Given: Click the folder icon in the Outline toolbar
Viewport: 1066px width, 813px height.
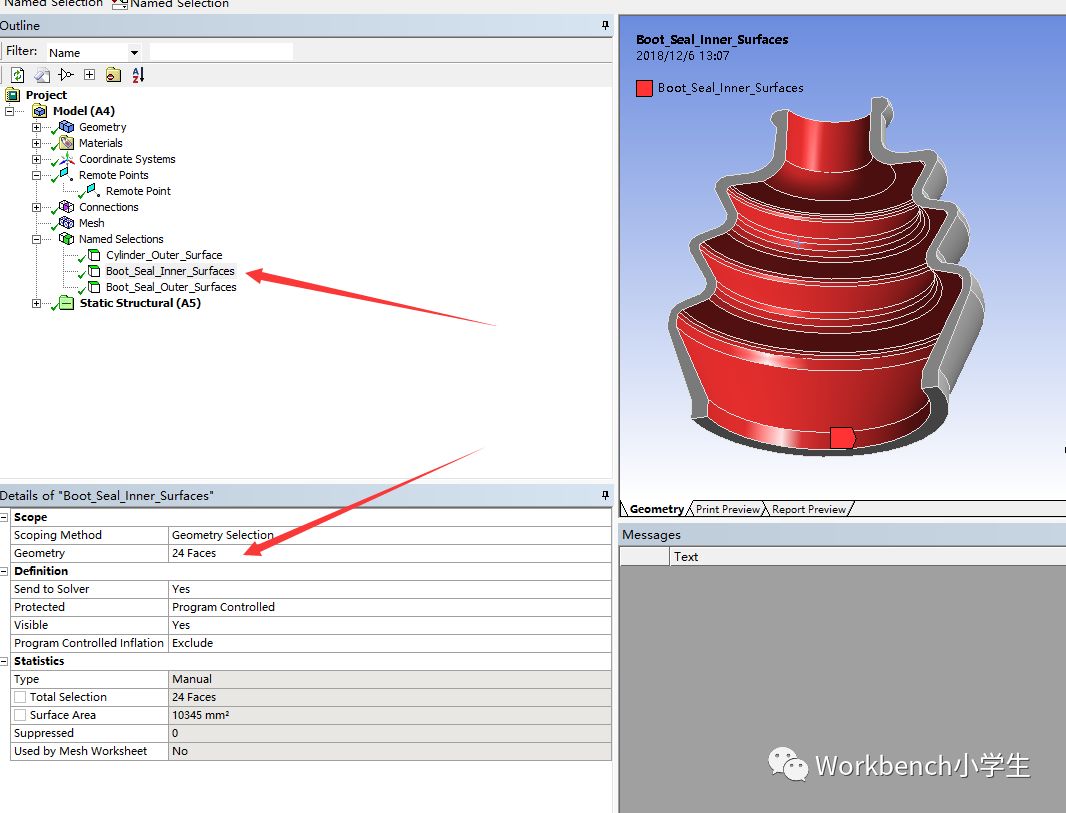Looking at the screenshot, I should click(113, 75).
